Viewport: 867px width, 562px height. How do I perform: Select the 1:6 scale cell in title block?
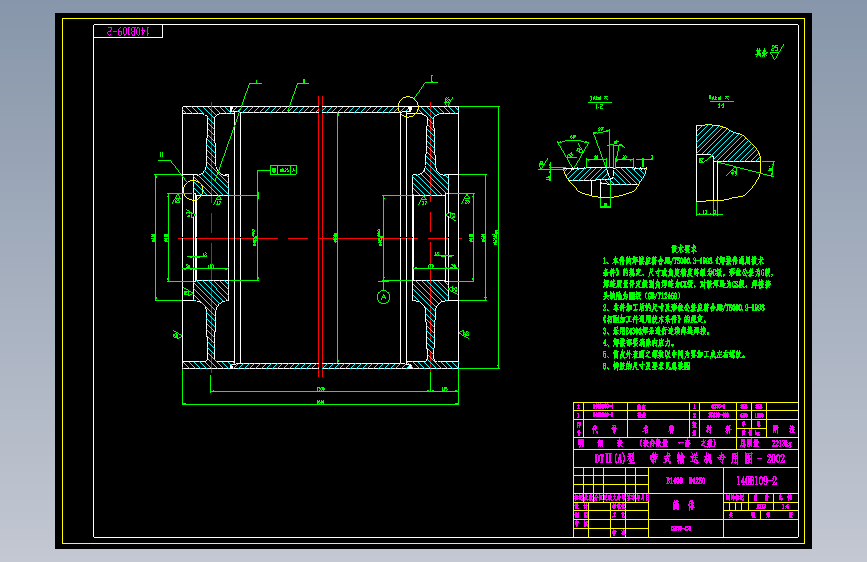785,506
